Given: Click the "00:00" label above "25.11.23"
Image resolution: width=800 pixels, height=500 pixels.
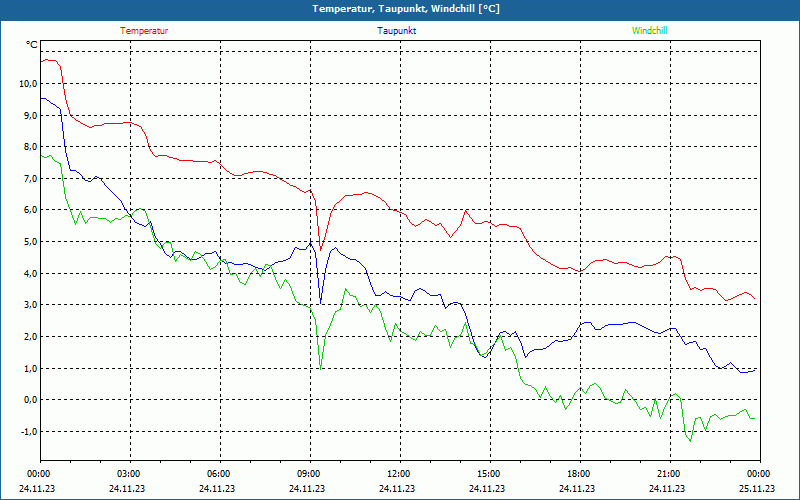Looking at the screenshot, I should [760, 474].
